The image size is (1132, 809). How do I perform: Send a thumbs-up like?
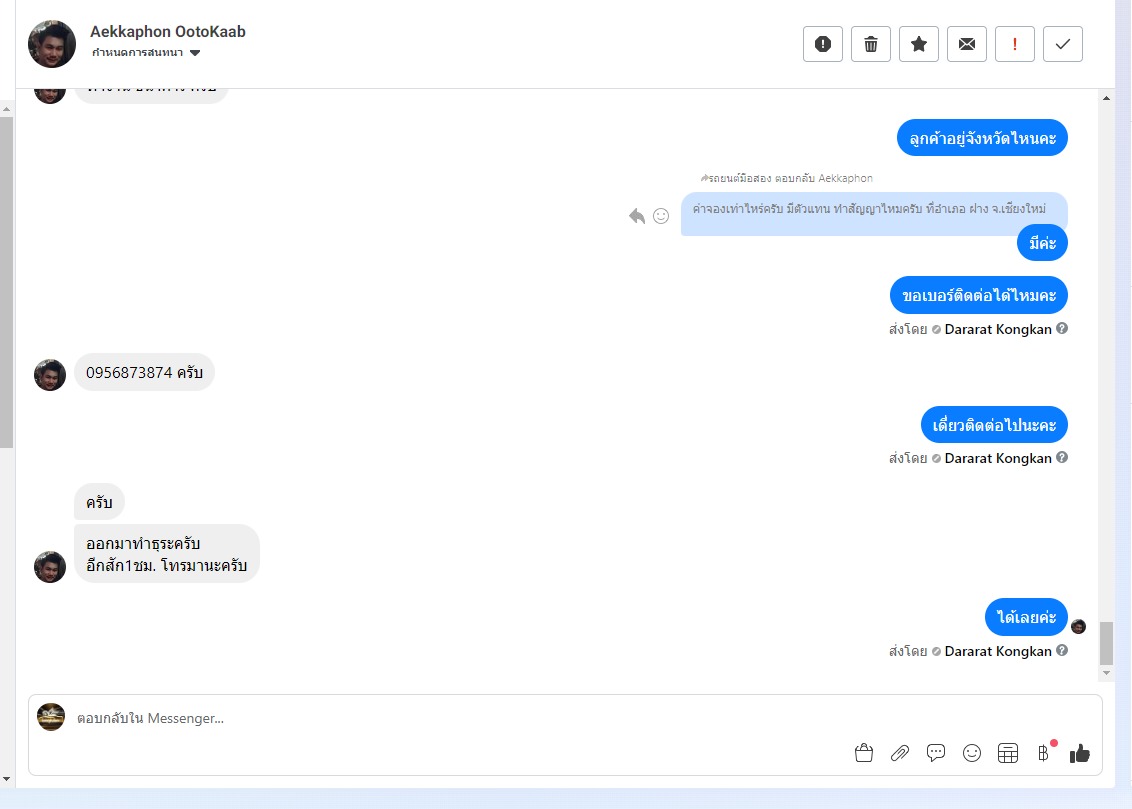[1080, 753]
